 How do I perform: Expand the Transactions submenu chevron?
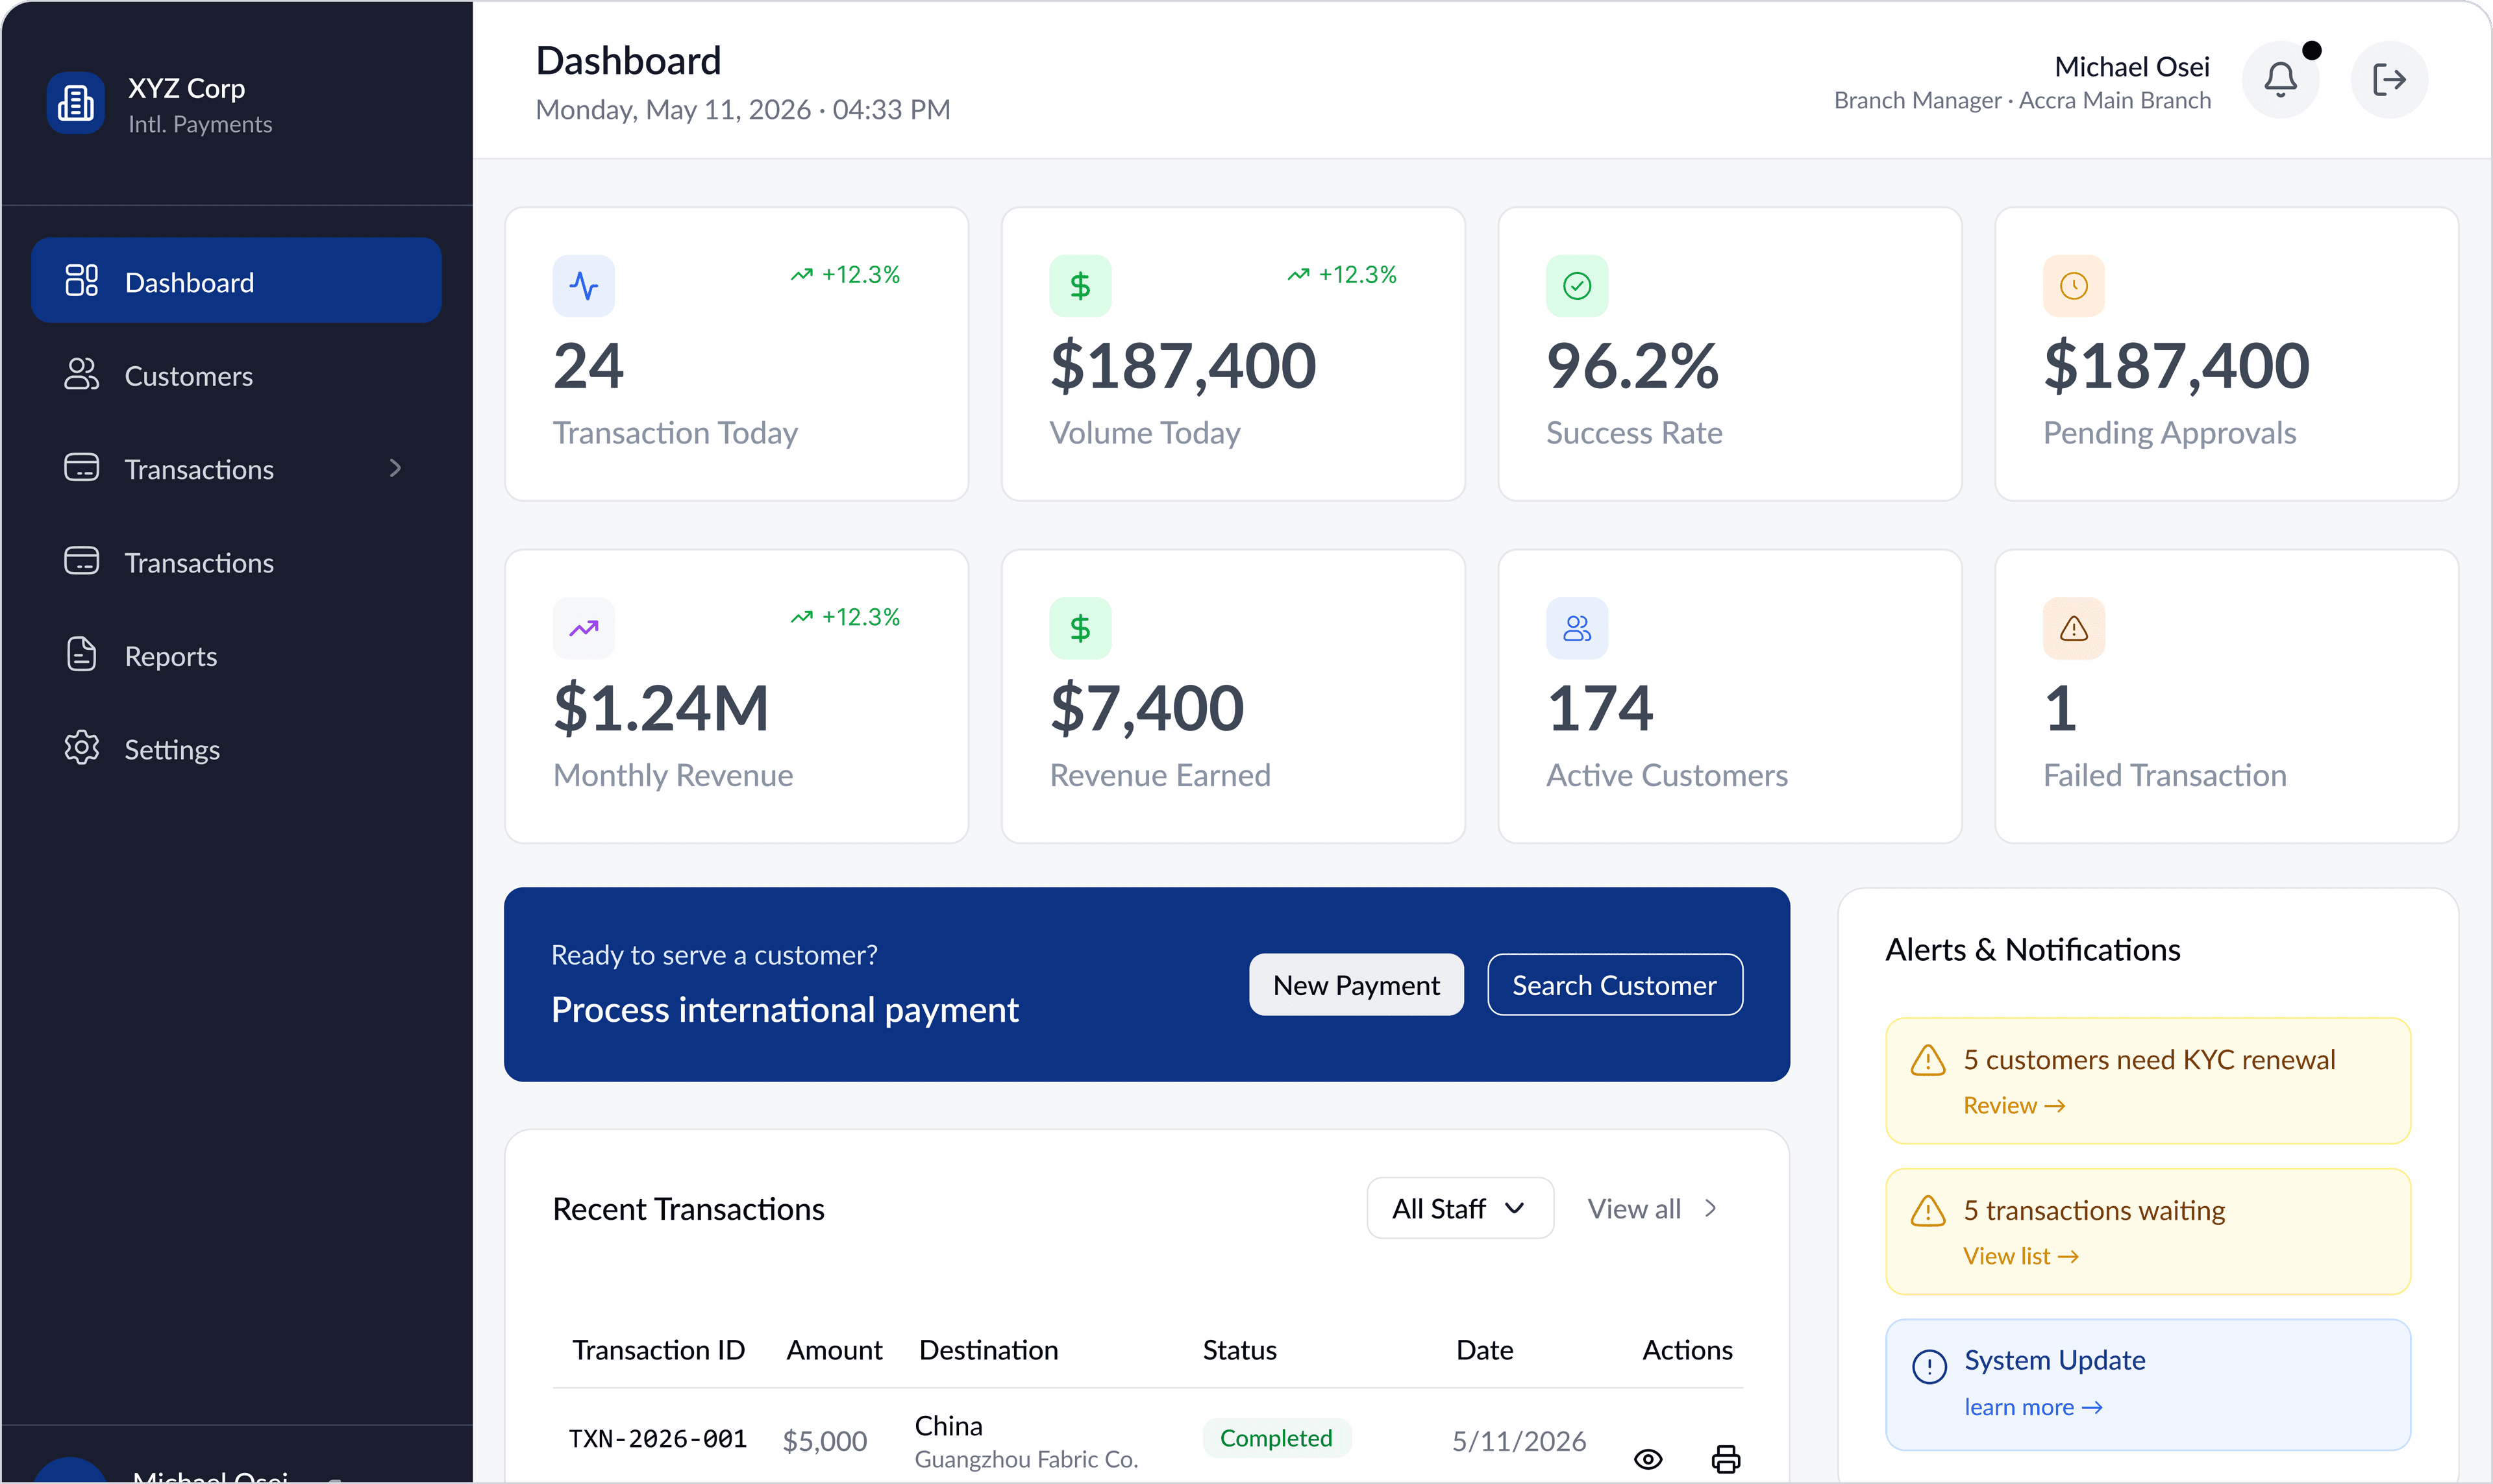pos(395,468)
